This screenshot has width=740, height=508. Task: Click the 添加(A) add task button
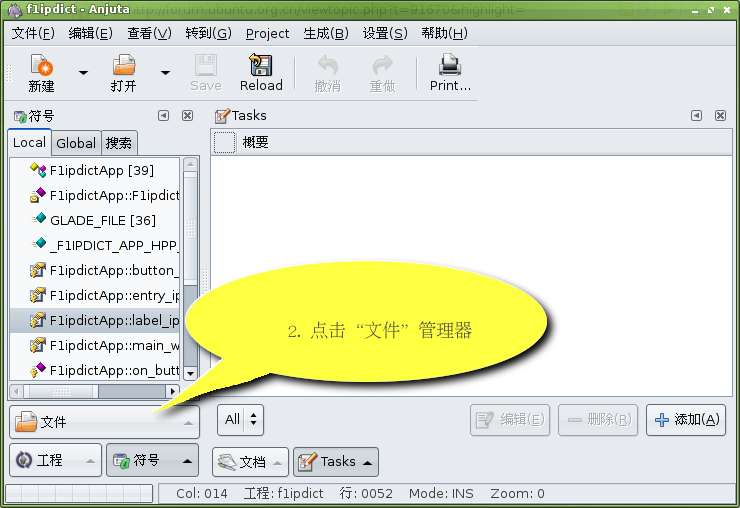686,419
